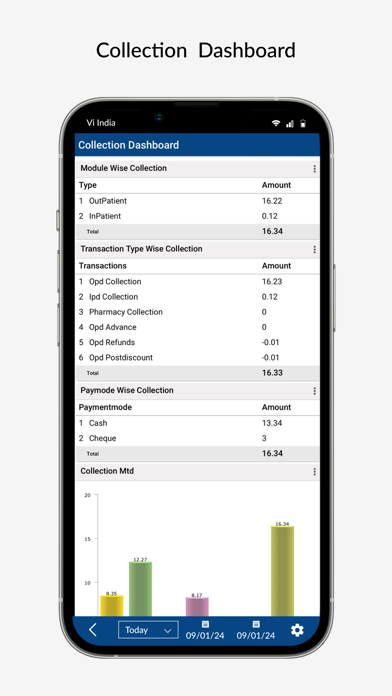
Task: Select the Pharmacy Collection row
Action: [198, 312]
